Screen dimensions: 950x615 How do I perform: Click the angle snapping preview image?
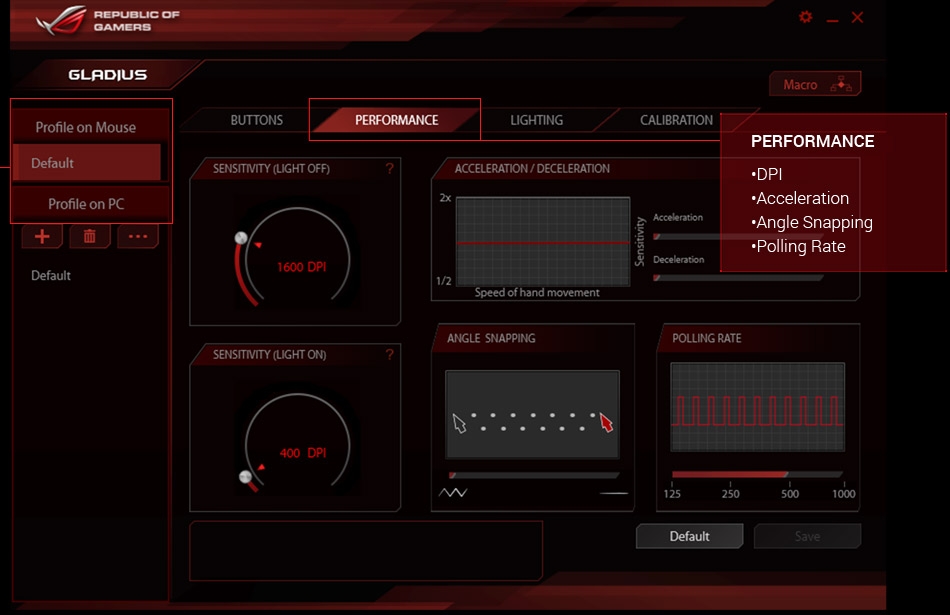533,414
